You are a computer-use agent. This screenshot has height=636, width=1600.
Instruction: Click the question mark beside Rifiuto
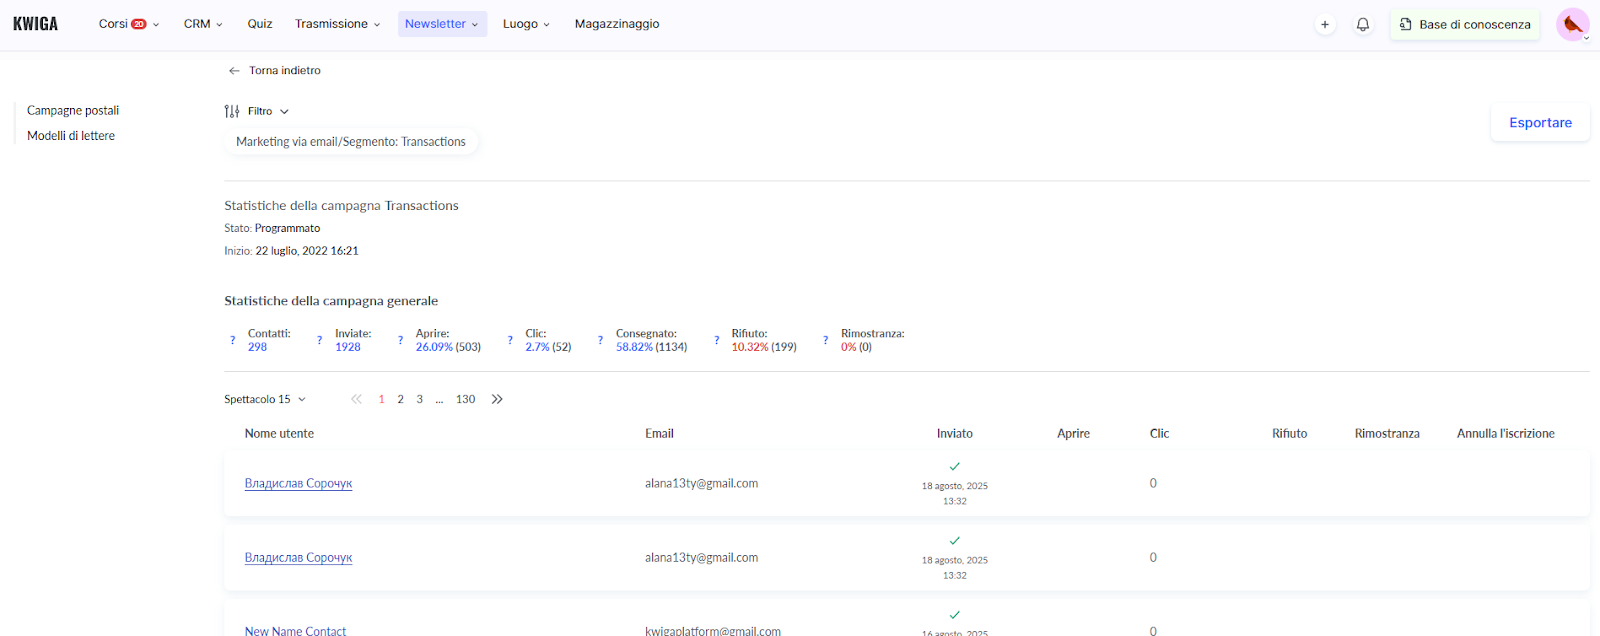(x=716, y=340)
